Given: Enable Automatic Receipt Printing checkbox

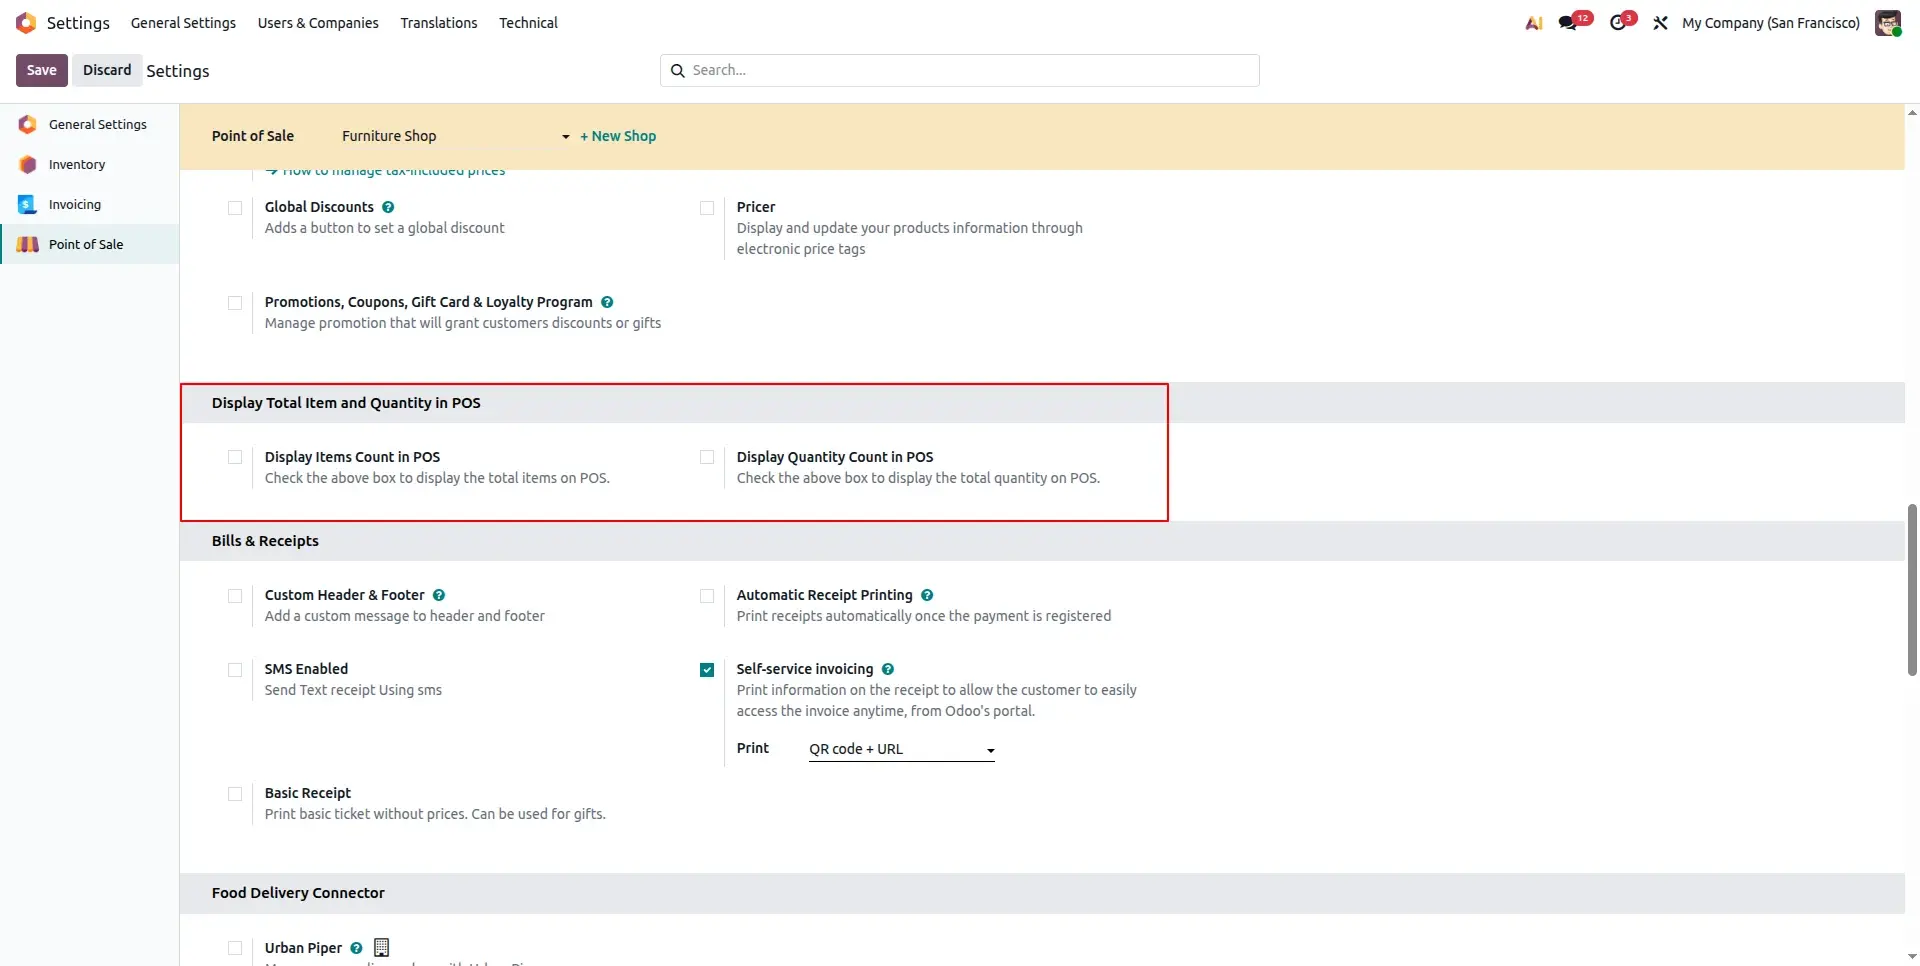Looking at the screenshot, I should tap(707, 596).
